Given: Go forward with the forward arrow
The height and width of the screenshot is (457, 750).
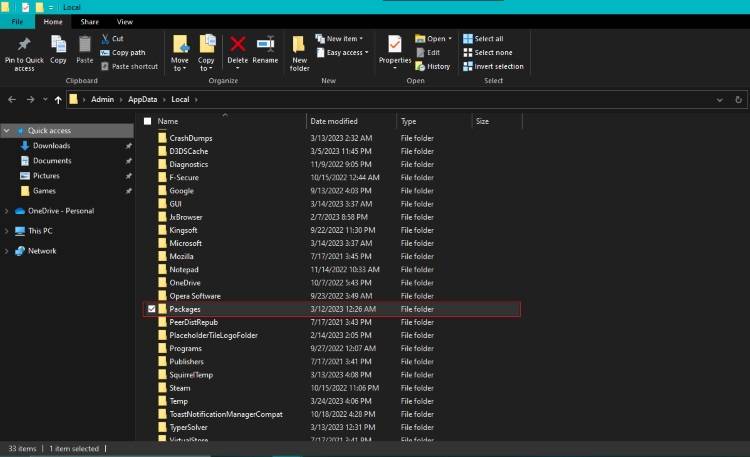Looking at the screenshot, I should (30, 100).
